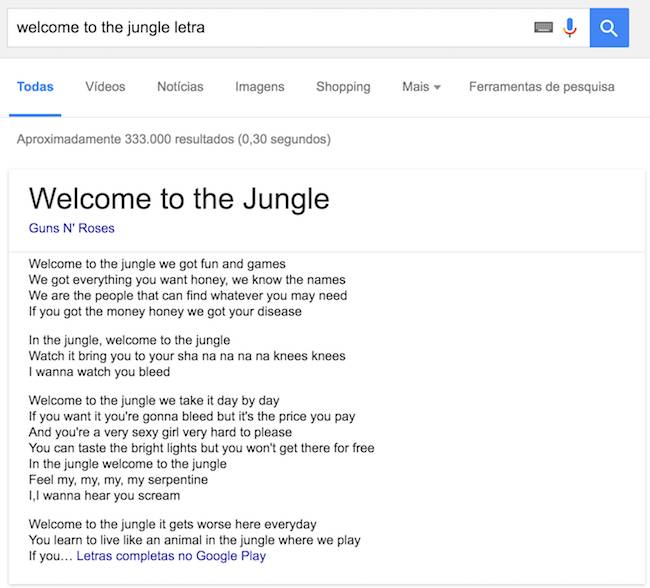650x588 pixels.
Task: Switch to the Vídeos tab
Action: tap(105, 87)
